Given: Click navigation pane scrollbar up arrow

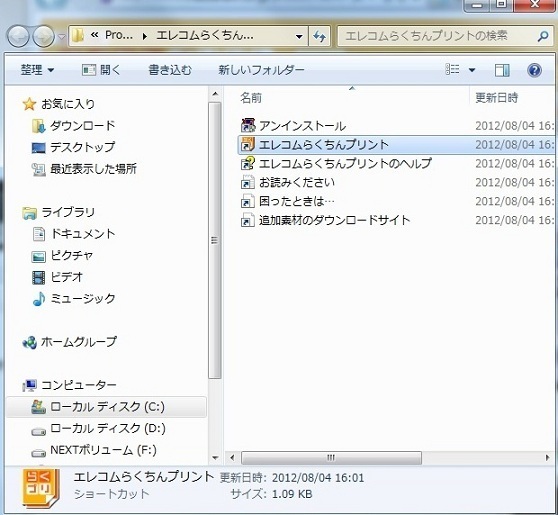Looking at the screenshot, I should [x=215, y=94].
